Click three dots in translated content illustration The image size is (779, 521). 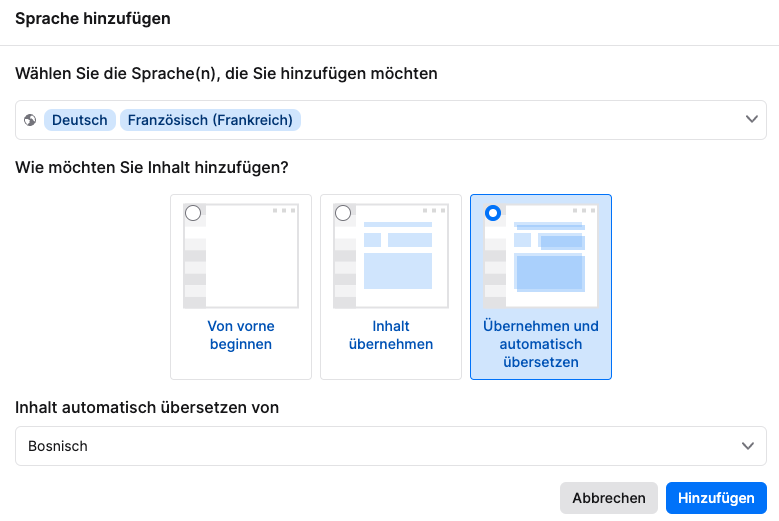tap(583, 210)
